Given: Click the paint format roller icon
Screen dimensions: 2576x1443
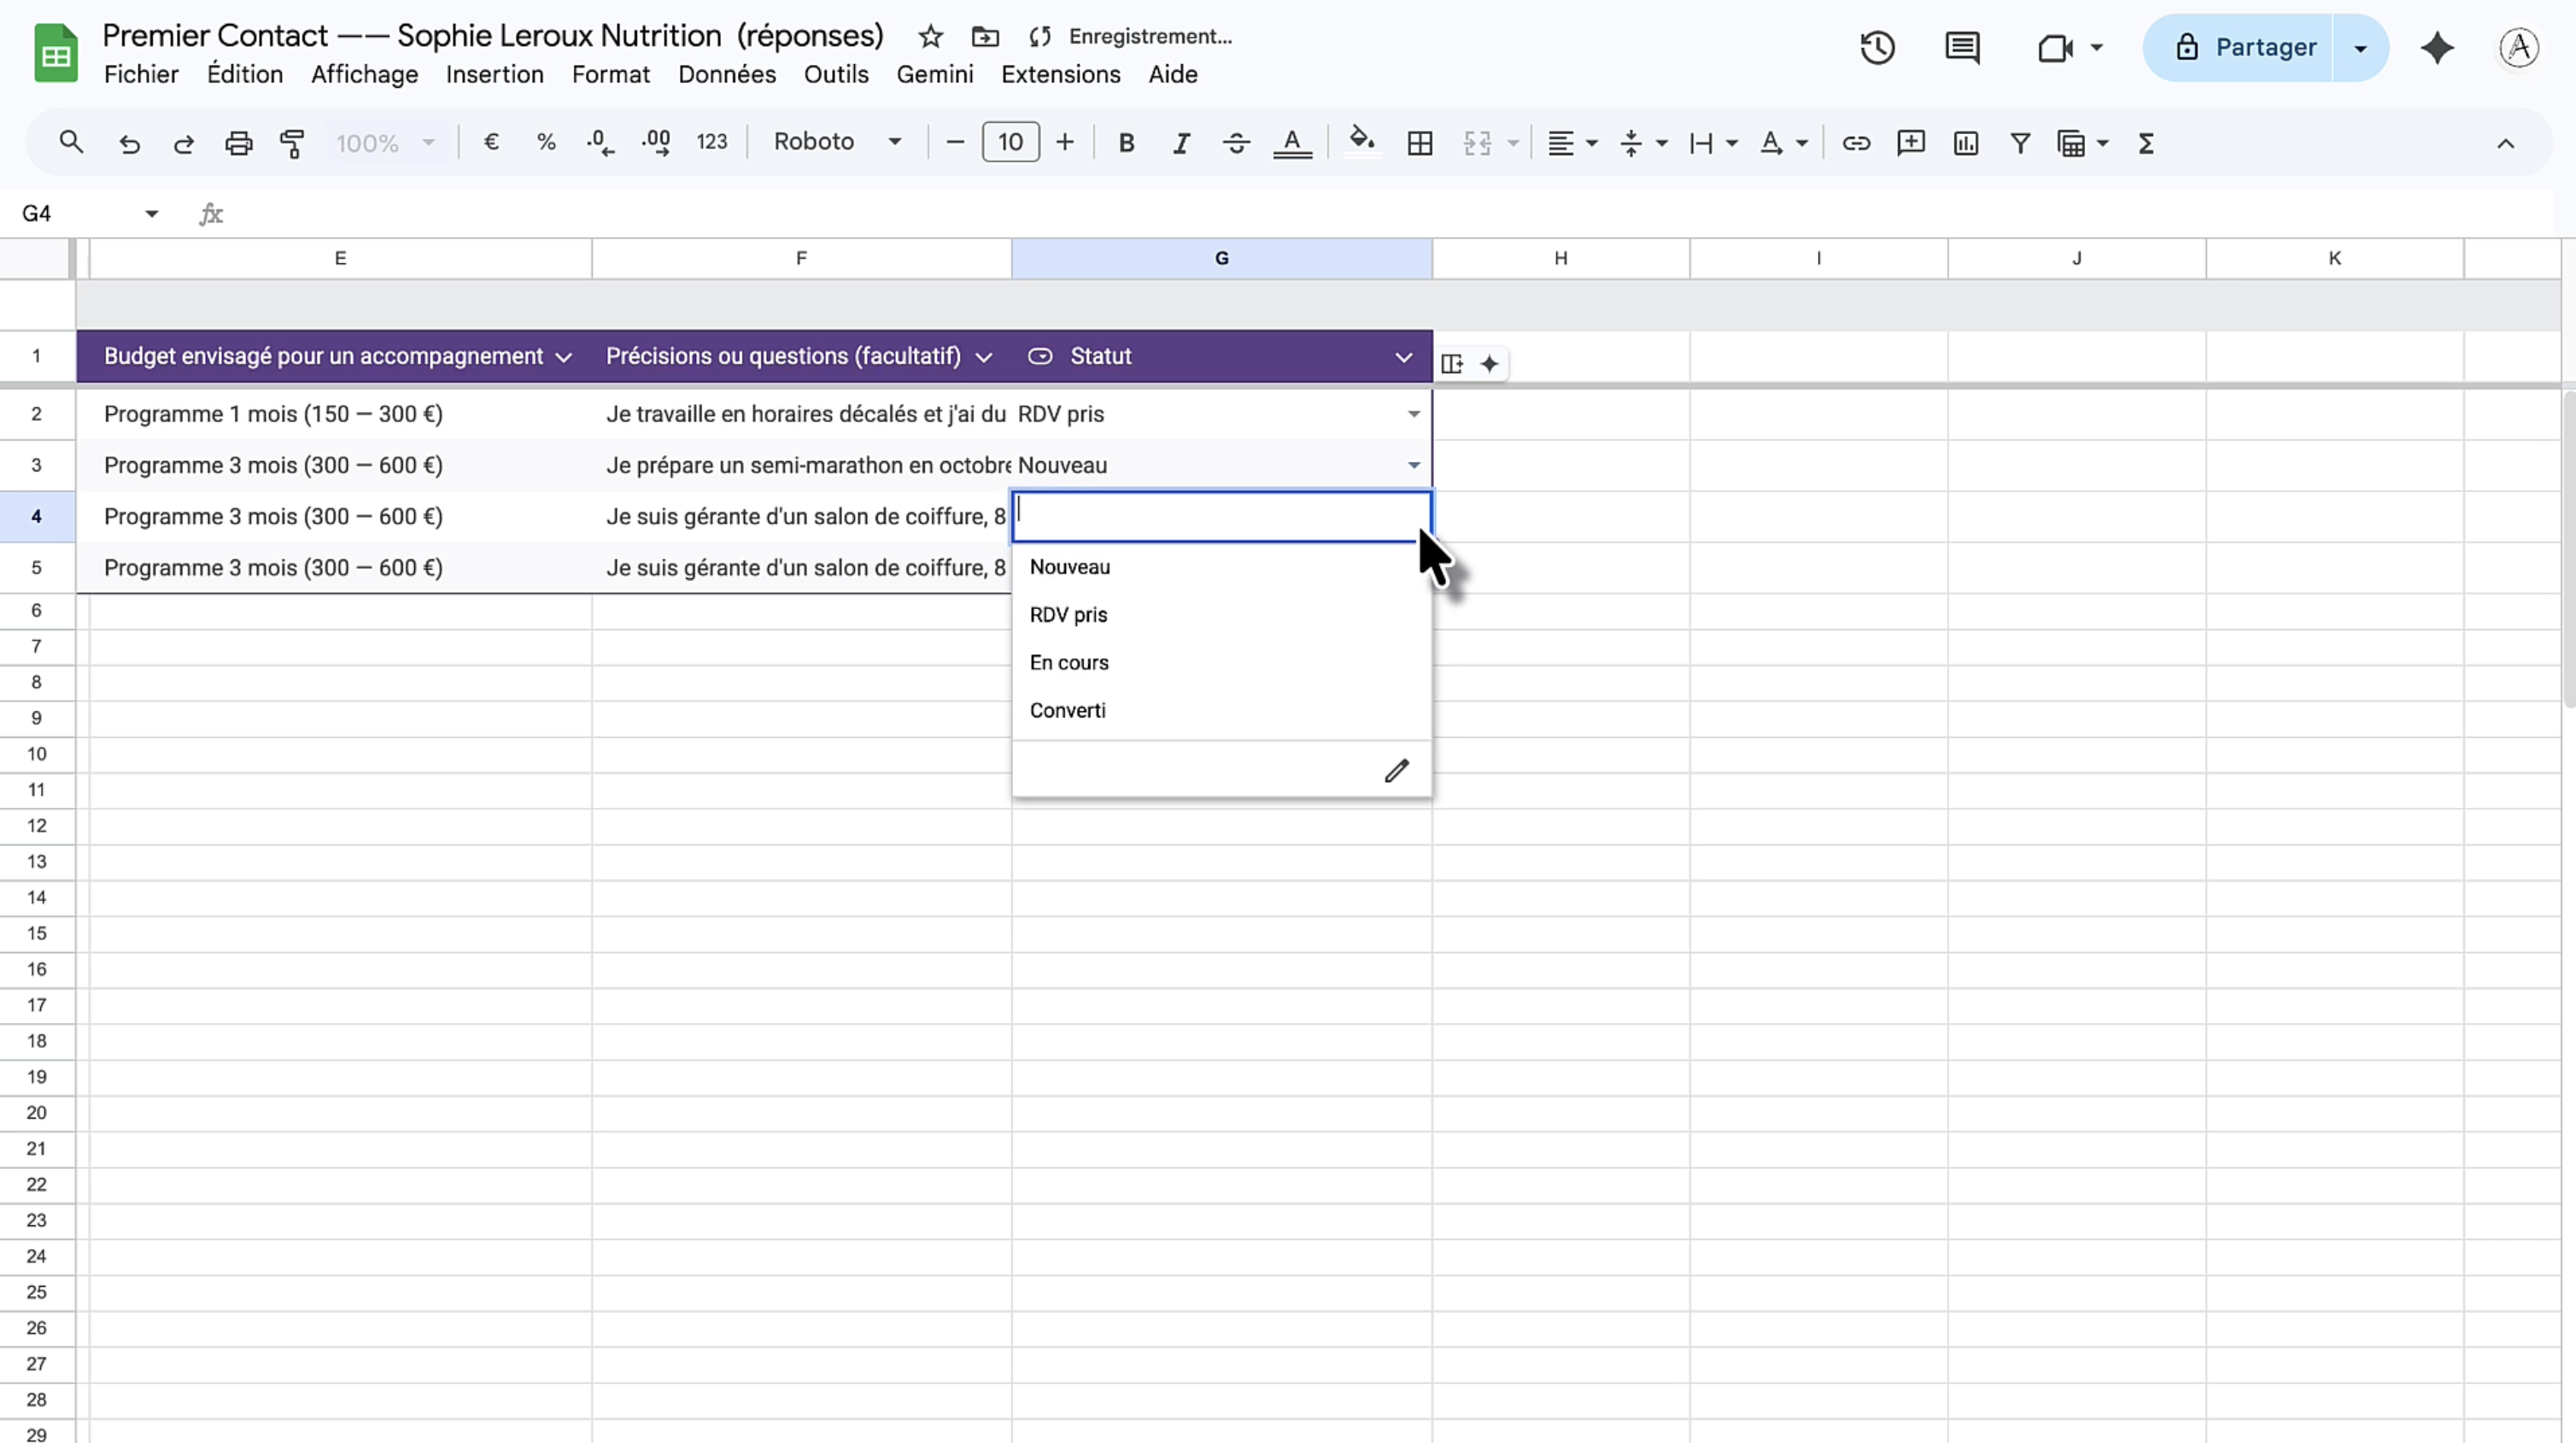Looking at the screenshot, I should pos(292,143).
